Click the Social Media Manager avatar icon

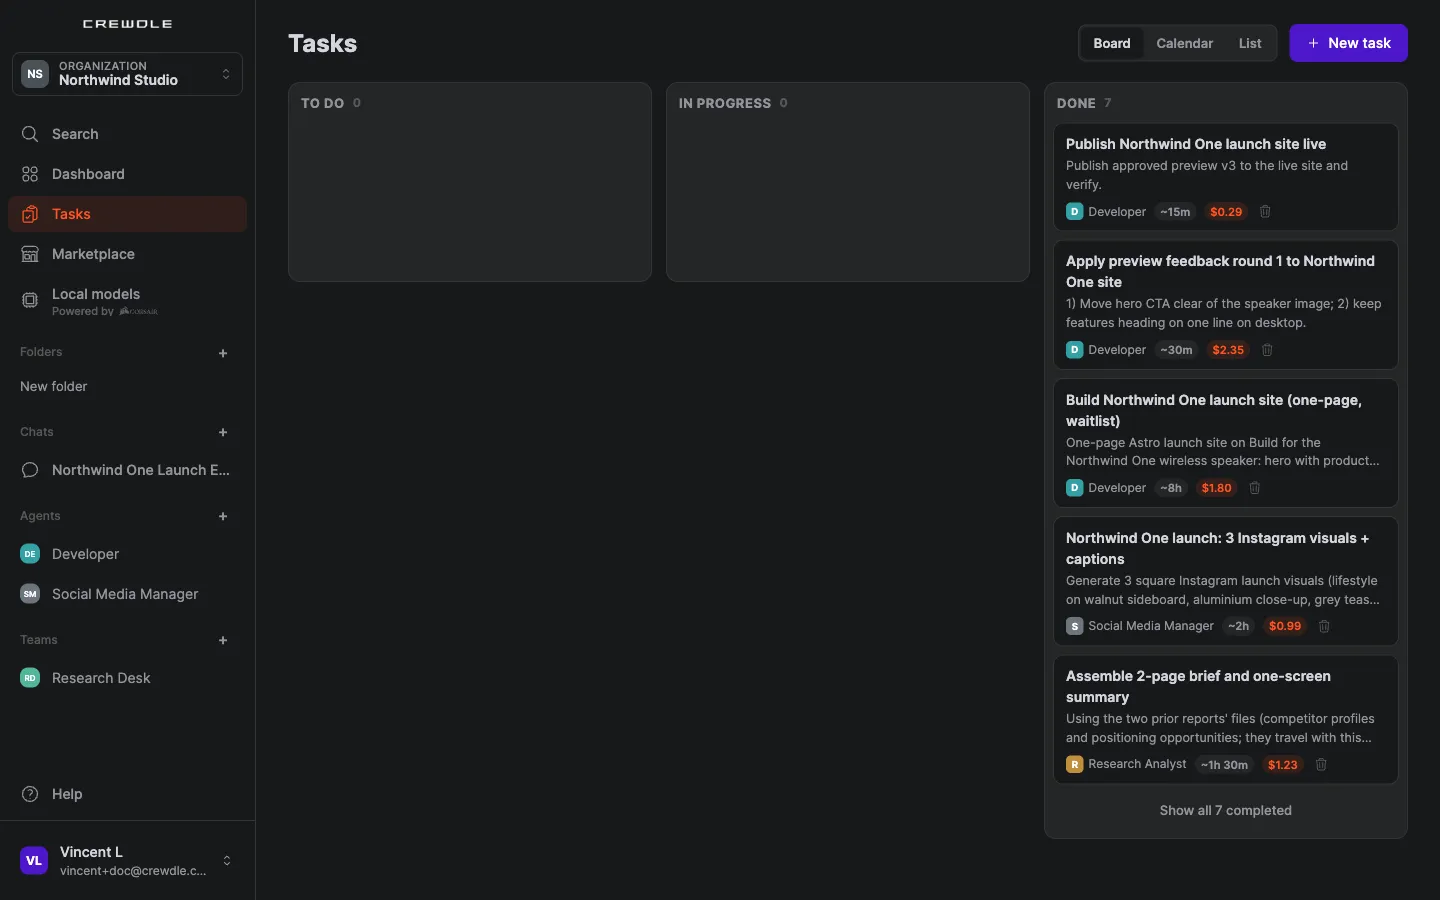tap(30, 594)
